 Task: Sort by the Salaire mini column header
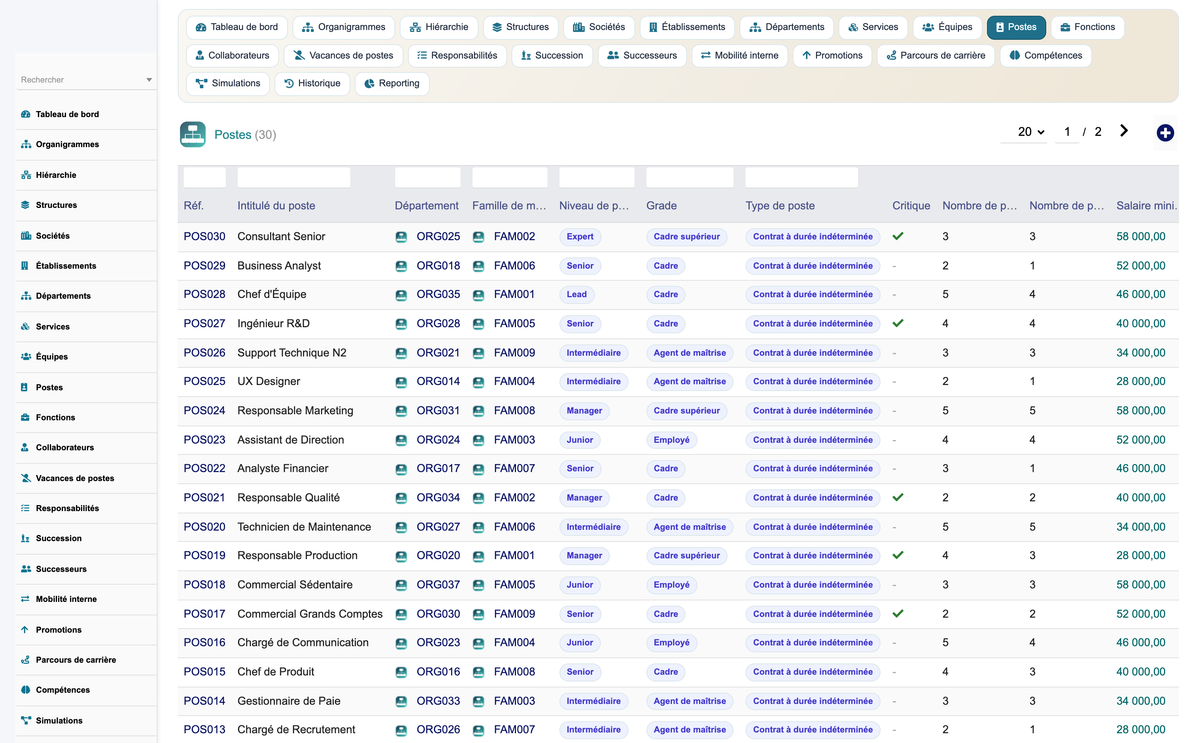pyautogui.click(x=1146, y=206)
